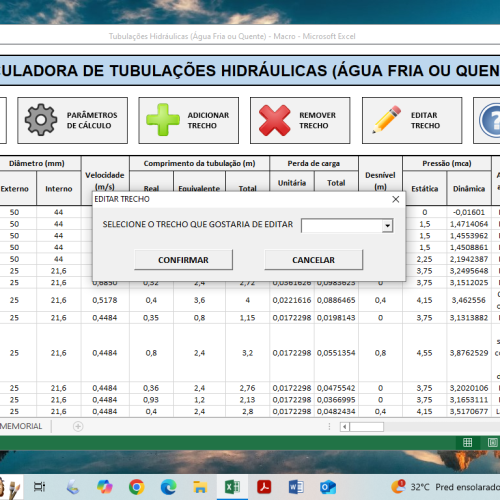The image size is (500, 500).
Task: Click the Perda de carga header
Action: 314,163
